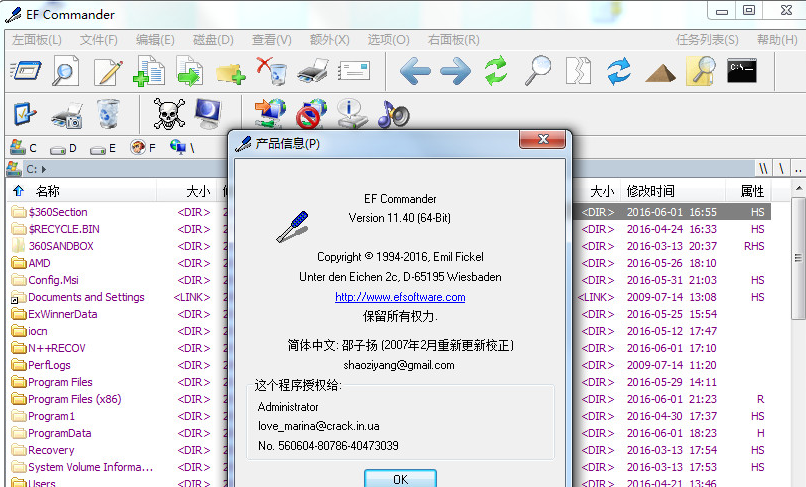806x487 pixels.
Task: Click the magnifier over page view icon
Action: point(65,70)
